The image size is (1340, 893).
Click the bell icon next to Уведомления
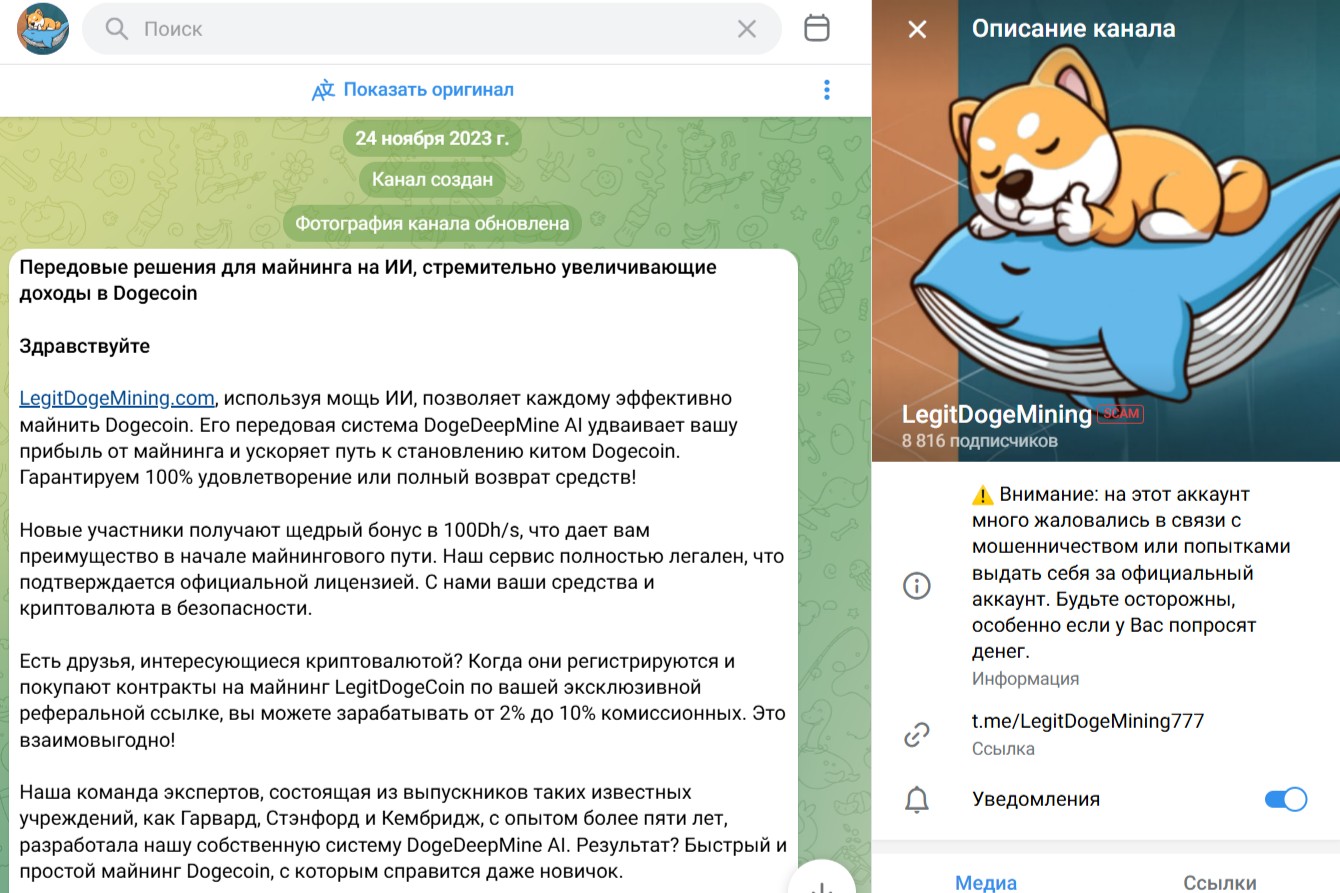point(917,799)
